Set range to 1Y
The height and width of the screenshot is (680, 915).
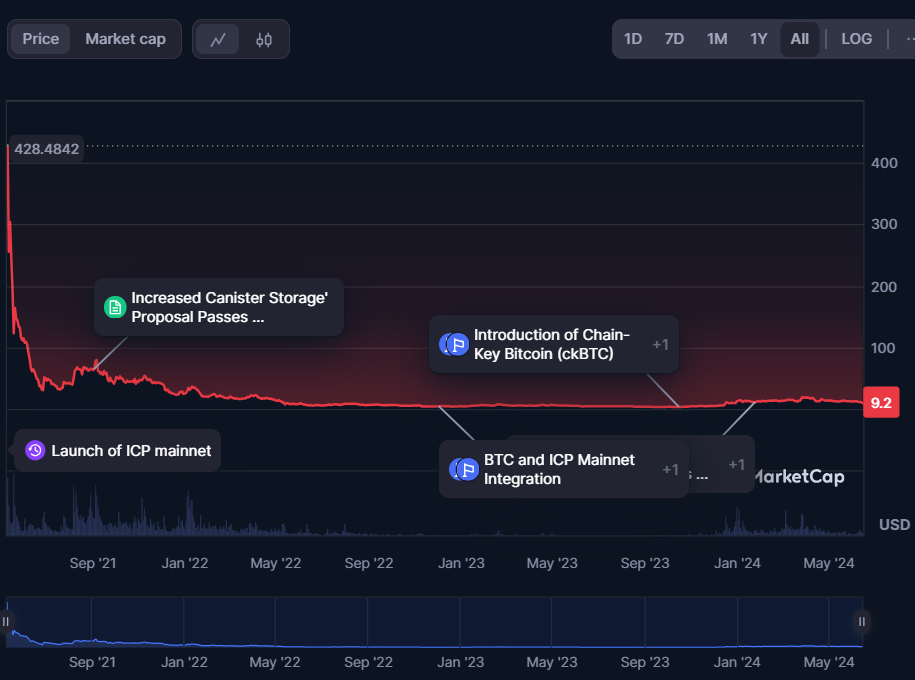(x=759, y=39)
